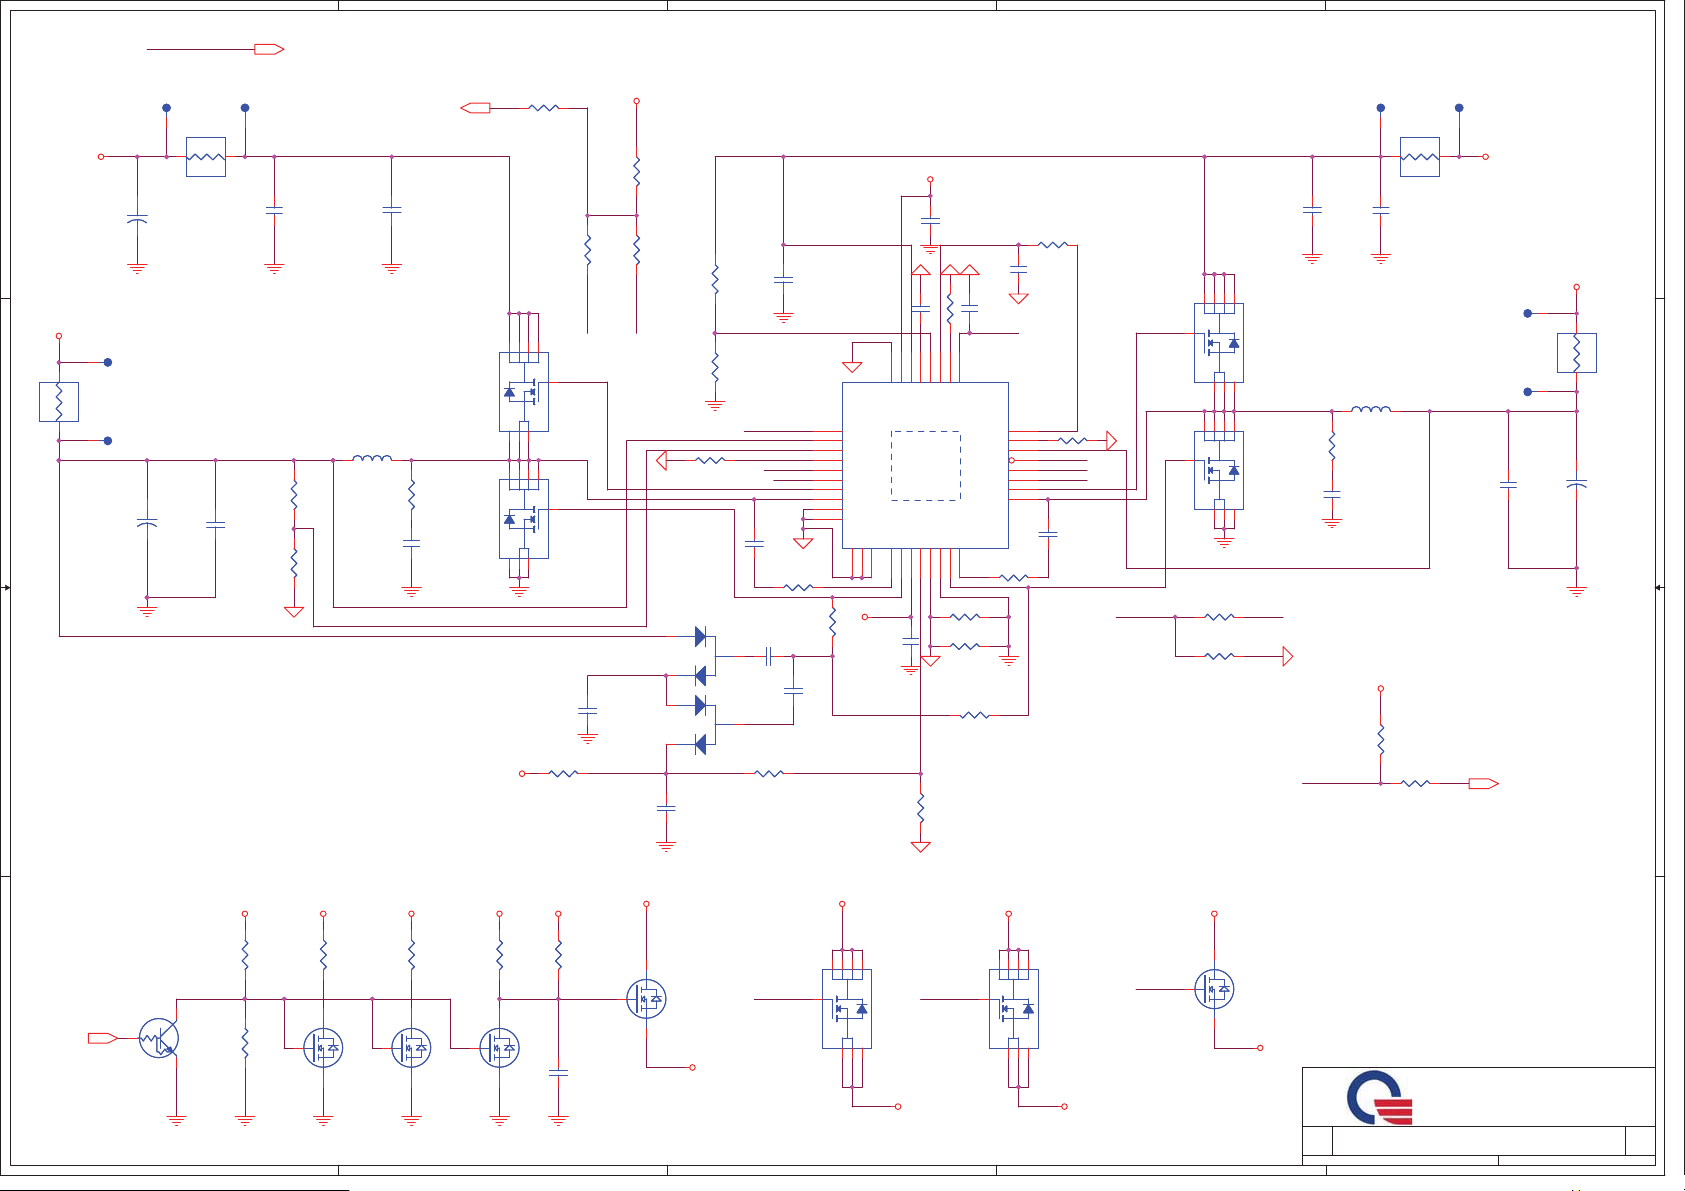The image size is (1685, 1191).
Task: Click the boxed sense resistor at upper right
Action: [x=1420, y=157]
